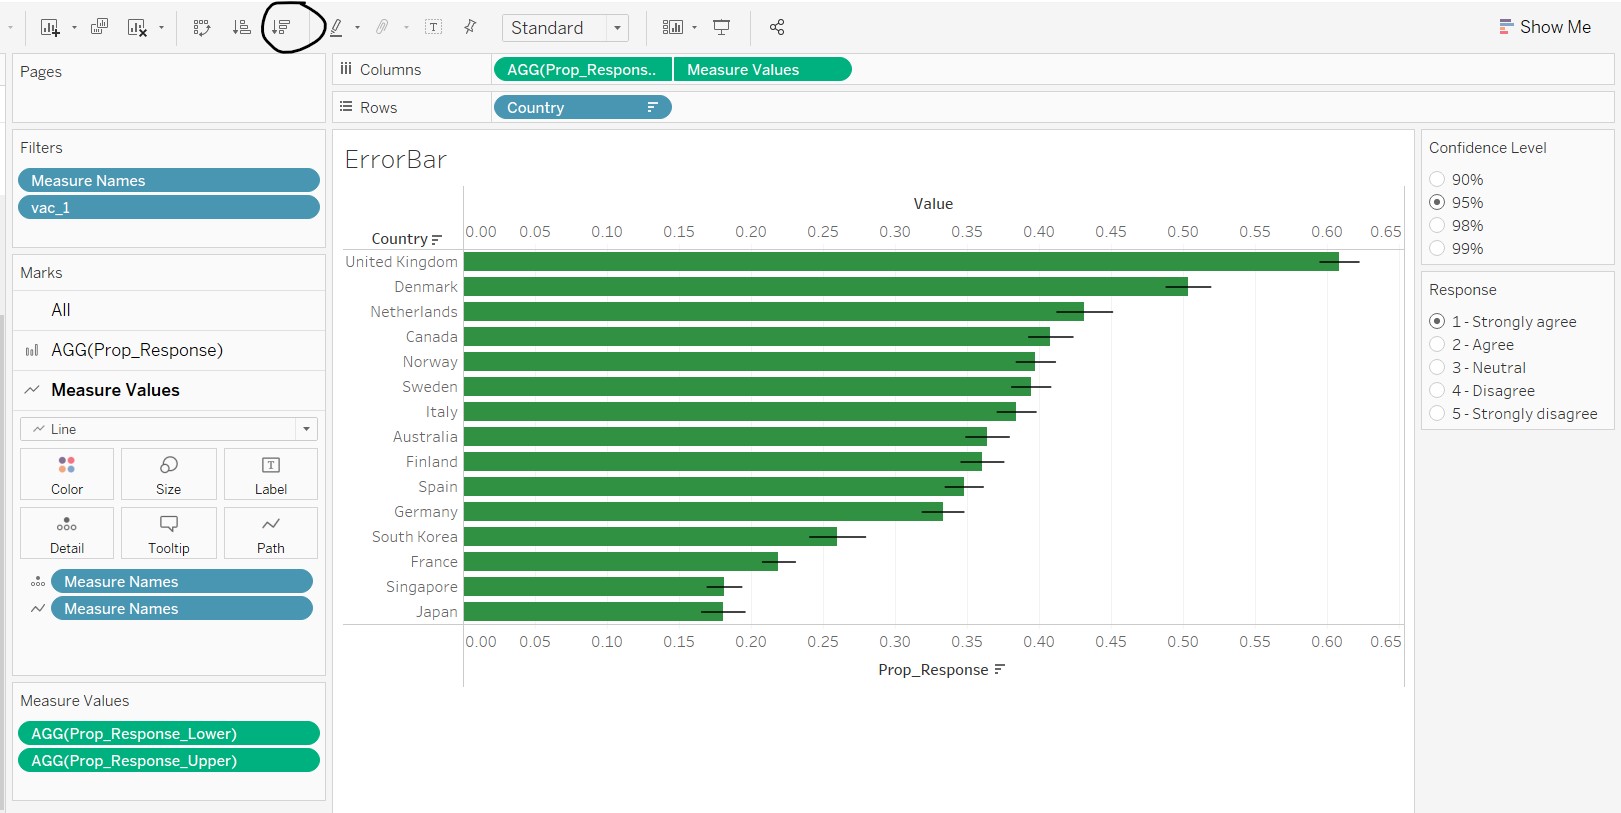The image size is (1621, 813).
Task: Select the 99% confidence level
Action: pyautogui.click(x=1437, y=248)
